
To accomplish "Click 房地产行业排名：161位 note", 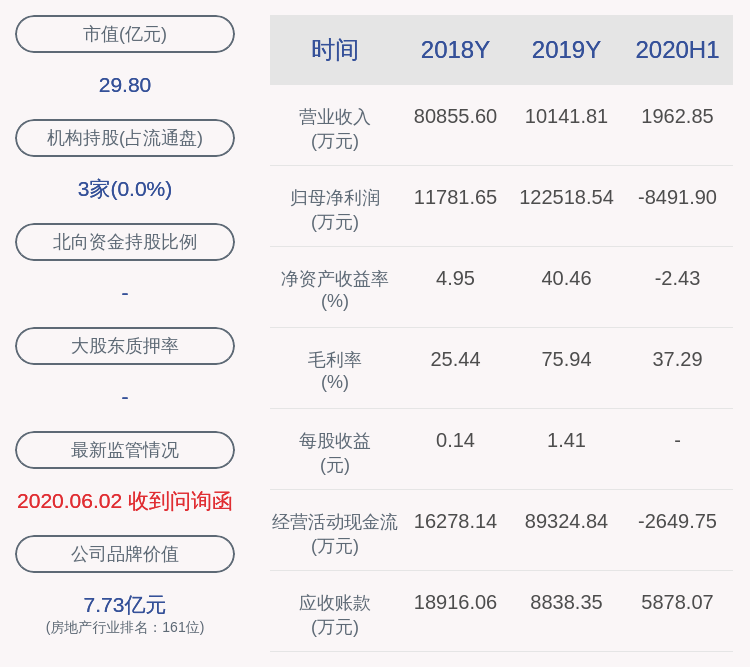I will click(125, 627).
